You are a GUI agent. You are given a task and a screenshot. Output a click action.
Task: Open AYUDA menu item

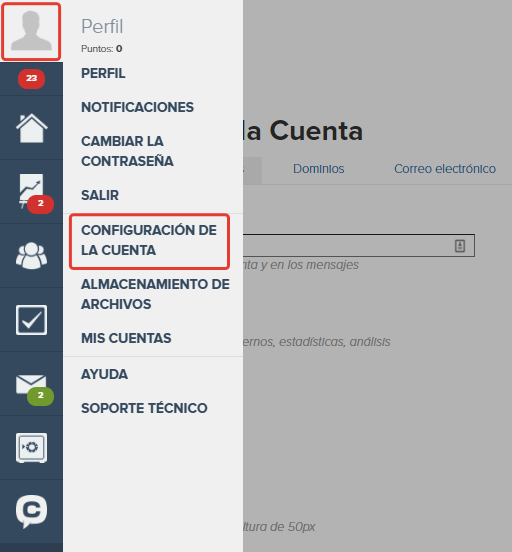[x=105, y=374]
